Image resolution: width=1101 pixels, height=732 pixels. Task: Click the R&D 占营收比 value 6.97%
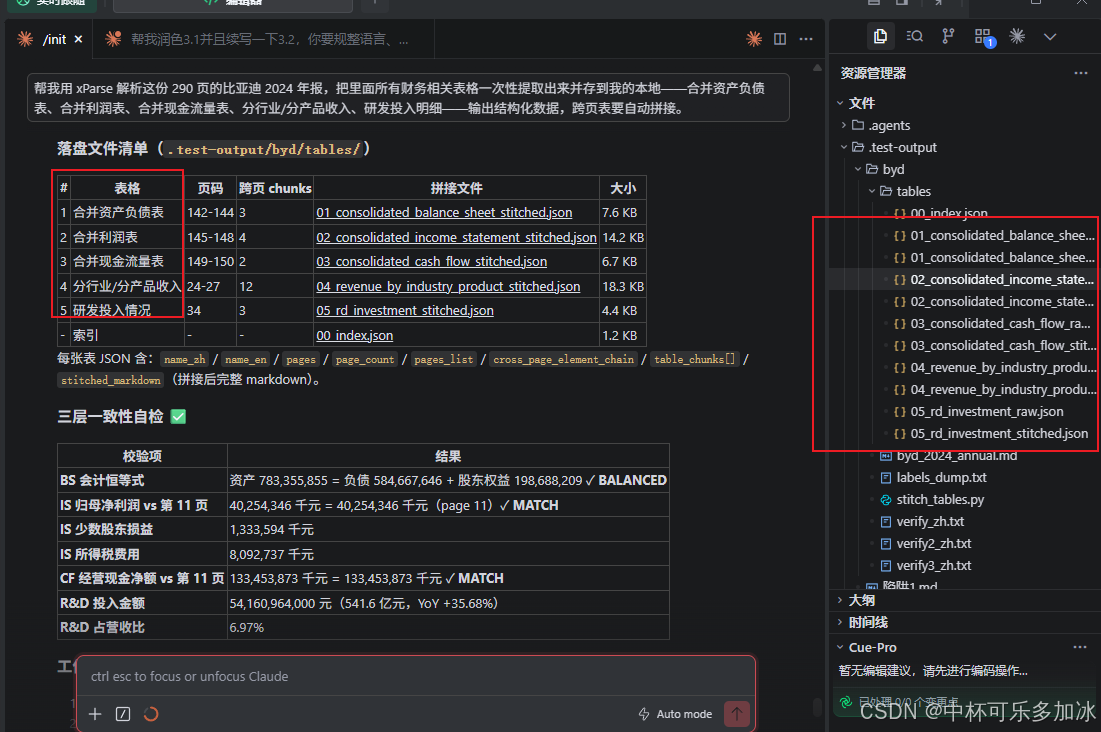point(246,627)
